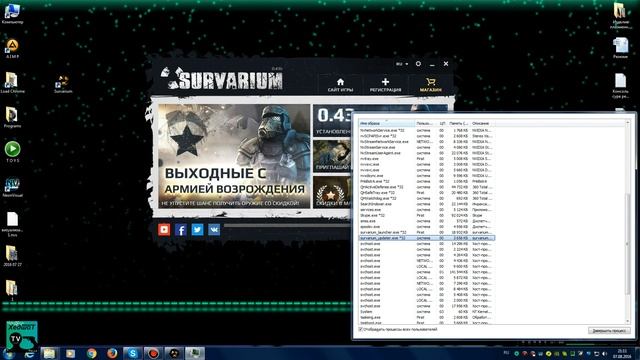The height and width of the screenshot is (360, 640).
Task: Select PnkBstrA.exe process row
Action: point(427,181)
